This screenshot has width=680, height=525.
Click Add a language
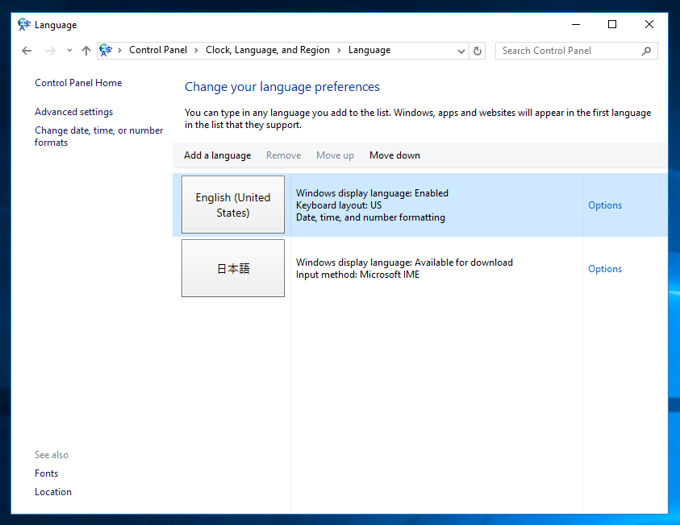pyautogui.click(x=217, y=155)
